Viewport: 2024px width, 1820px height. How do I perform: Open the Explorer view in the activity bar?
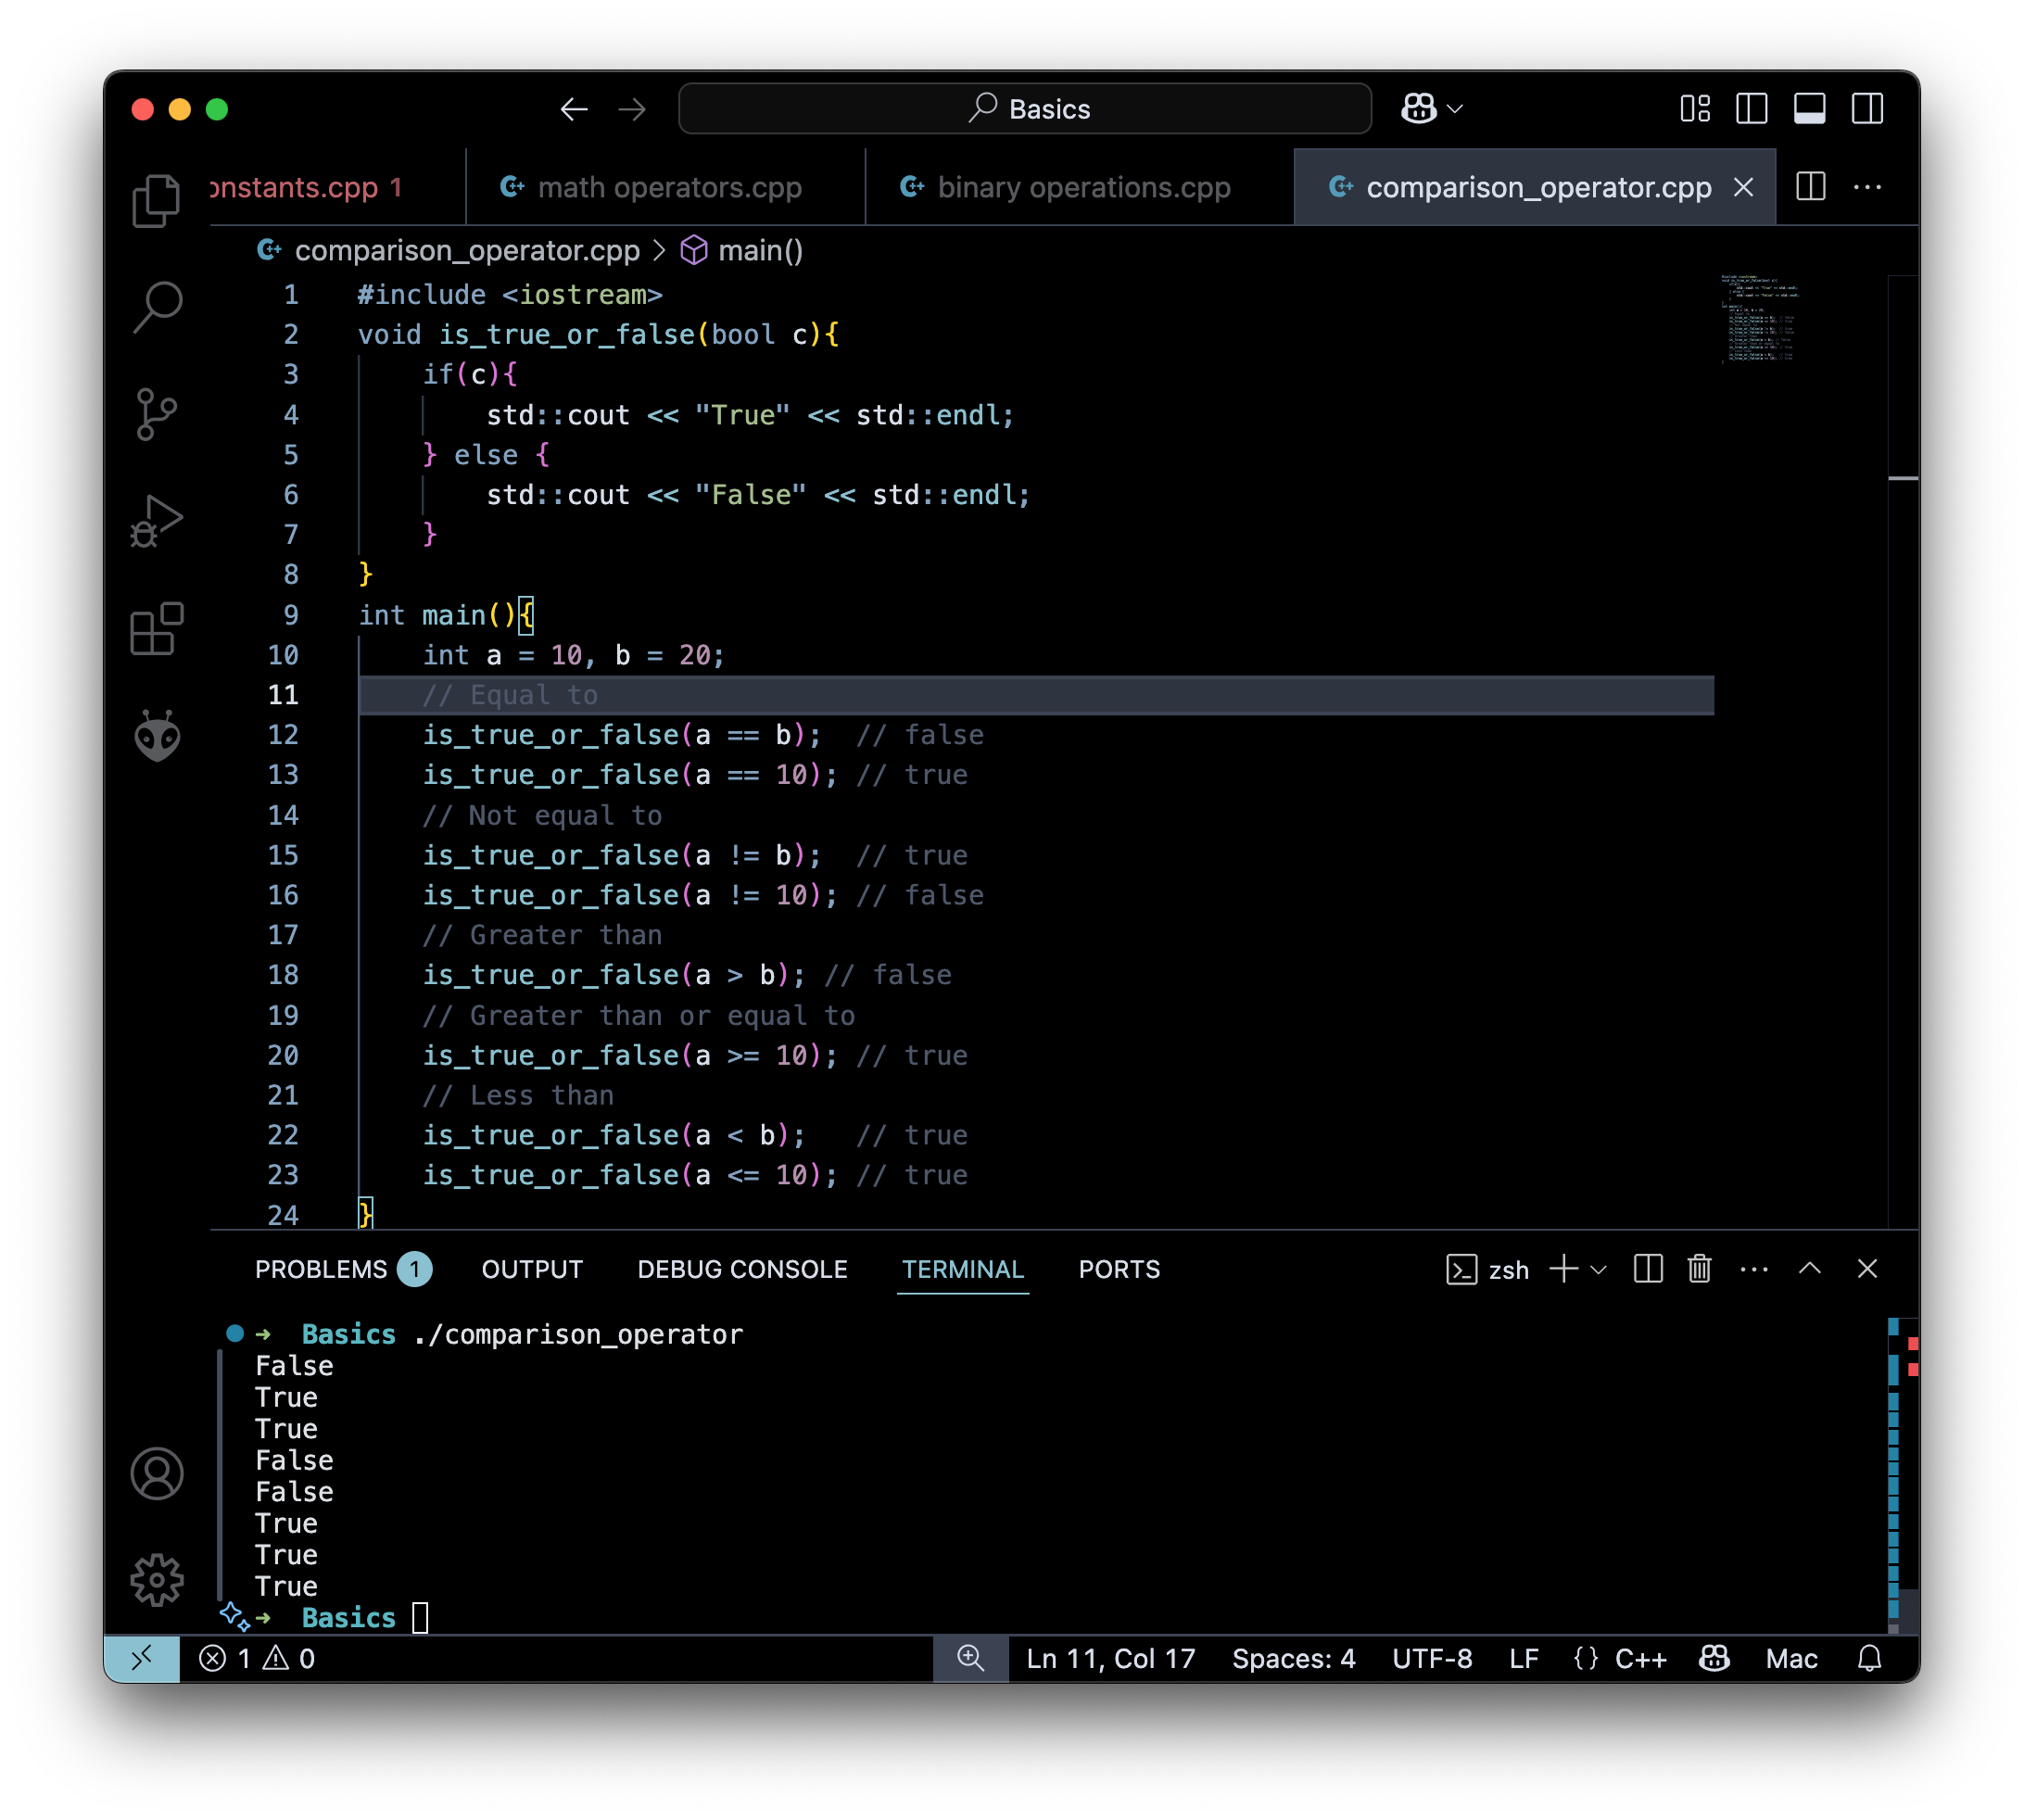156,199
